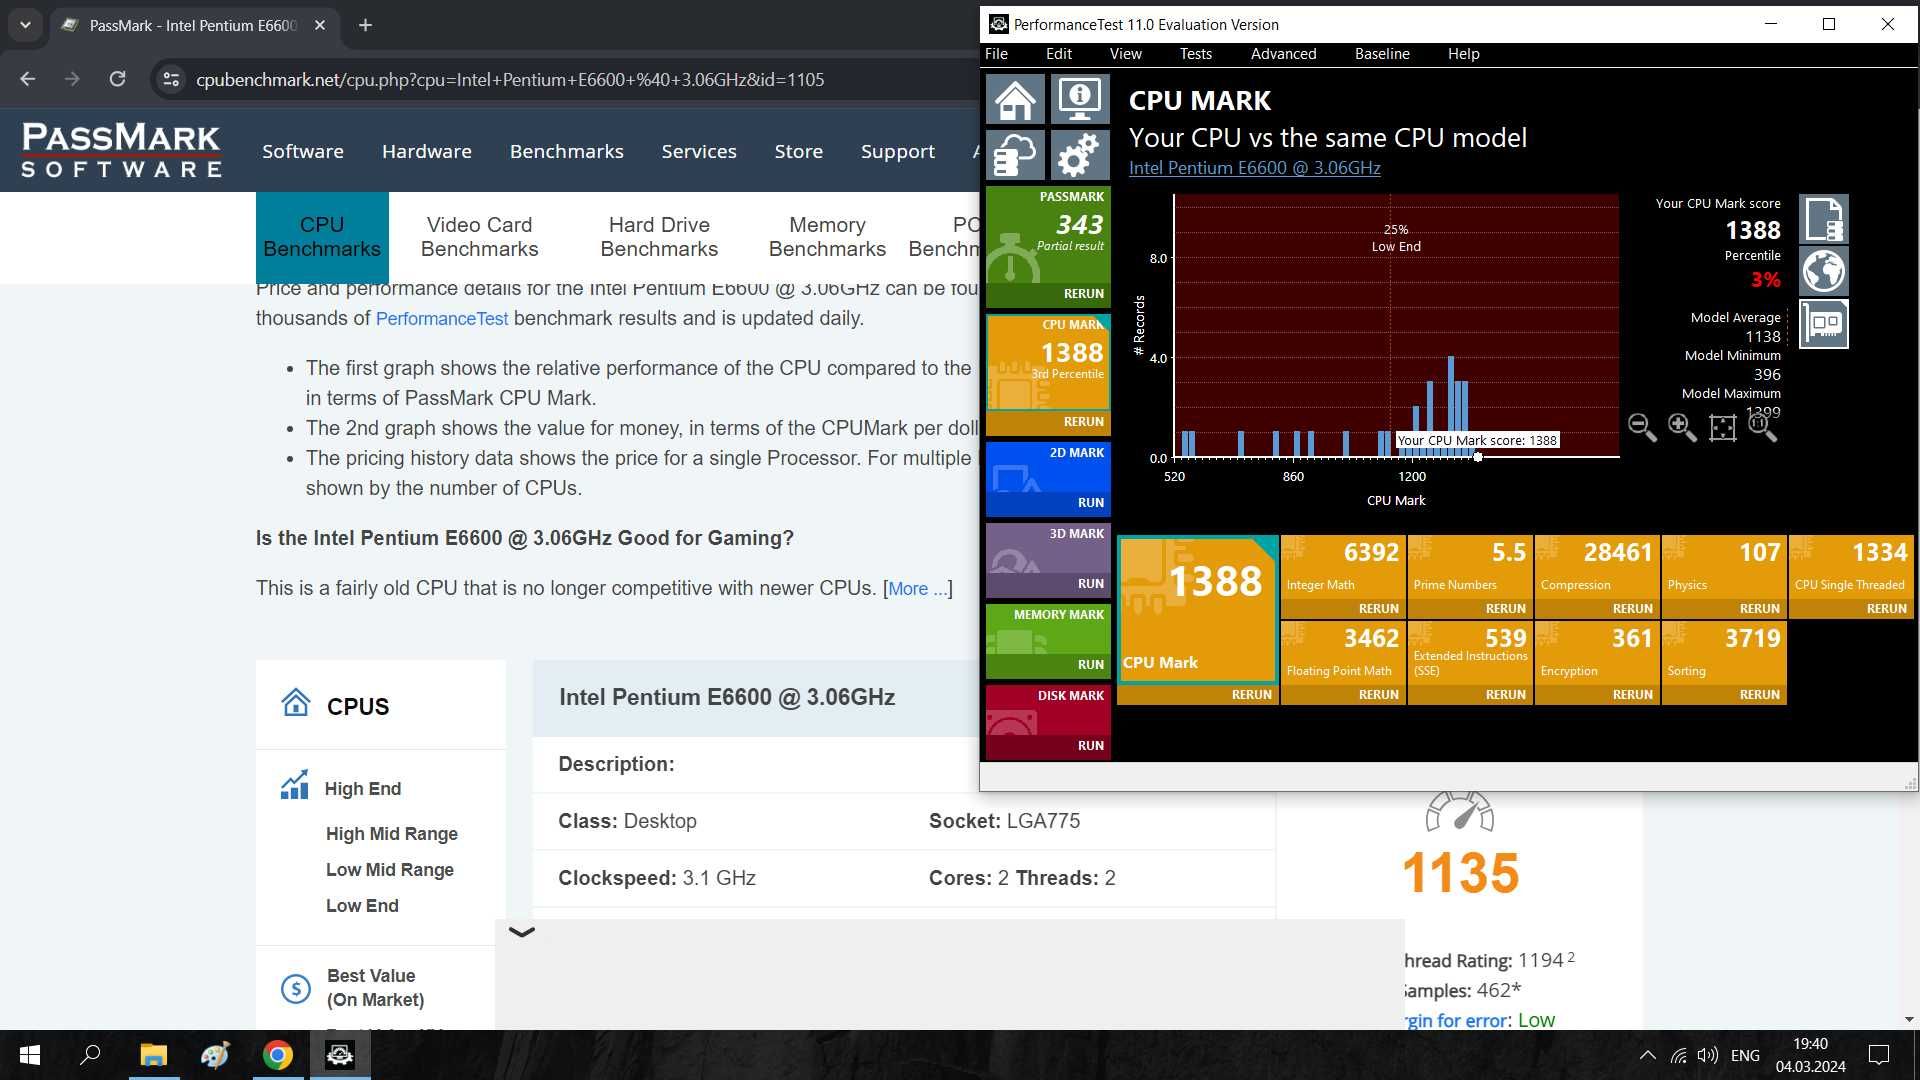Open the notification center icon
1920x1080 pixels.
coord(1879,1055)
